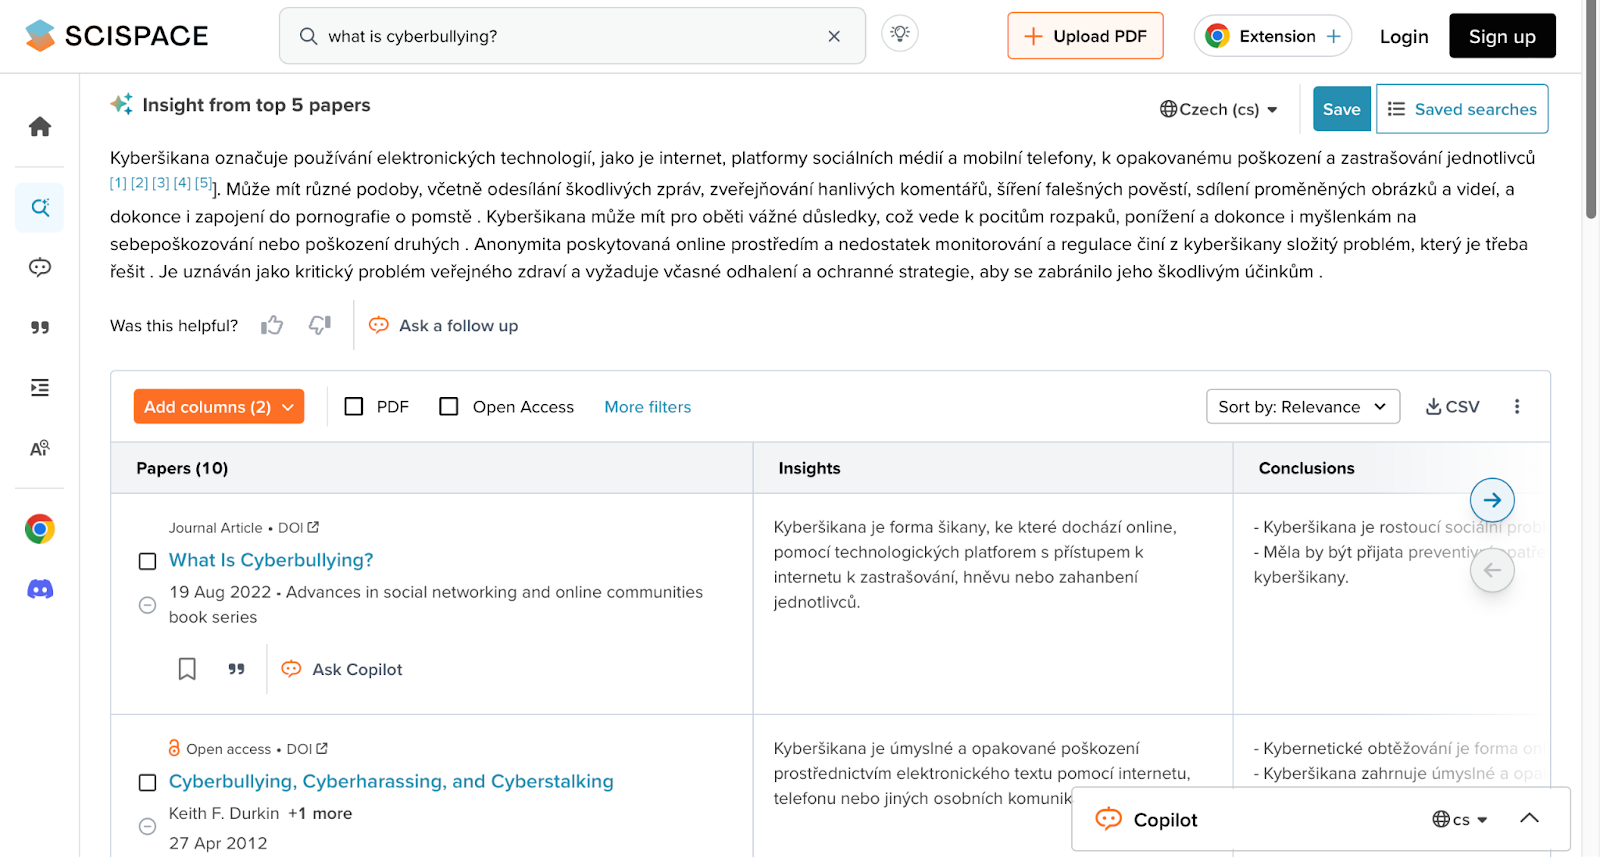Open citation reference [1]
This screenshot has width=1600, height=858.
(118, 183)
